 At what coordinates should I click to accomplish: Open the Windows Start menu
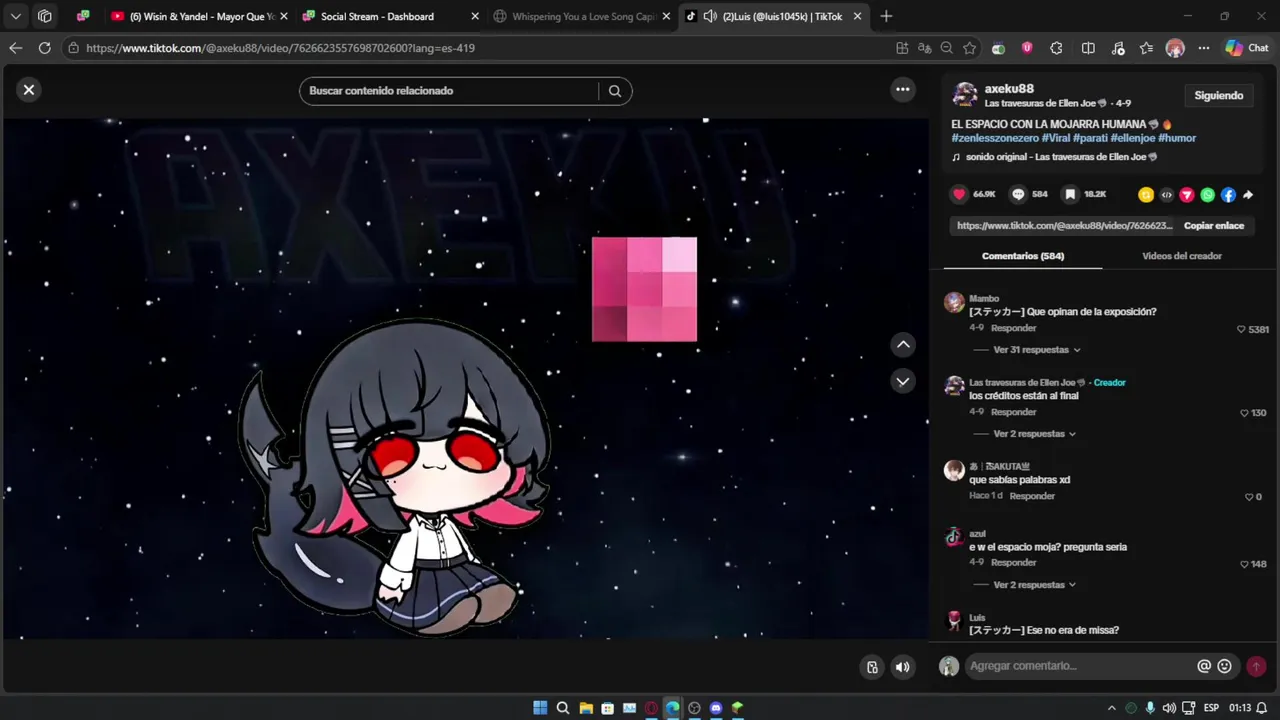click(540, 708)
